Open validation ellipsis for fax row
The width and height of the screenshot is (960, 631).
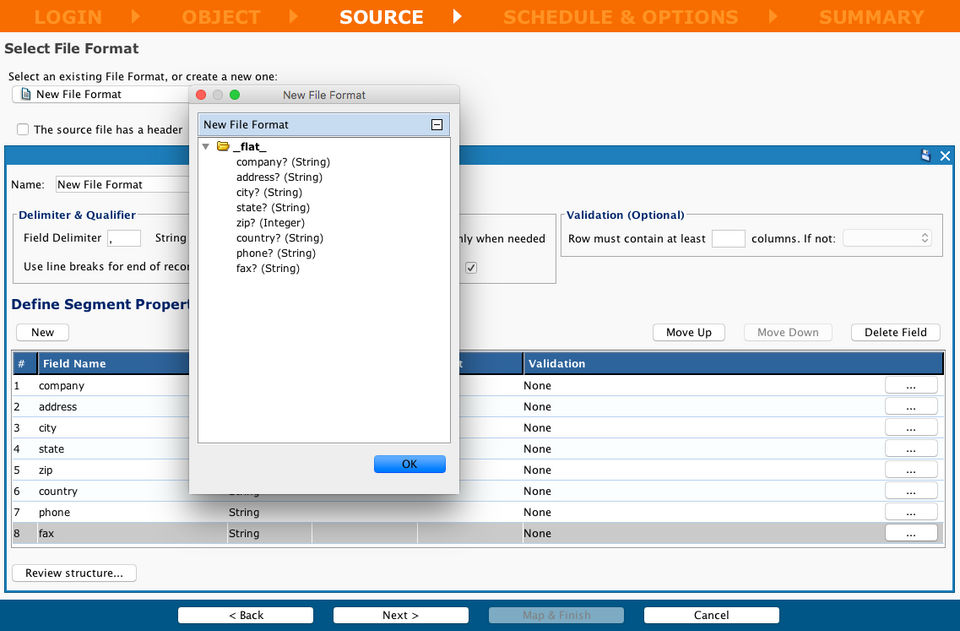click(x=911, y=533)
